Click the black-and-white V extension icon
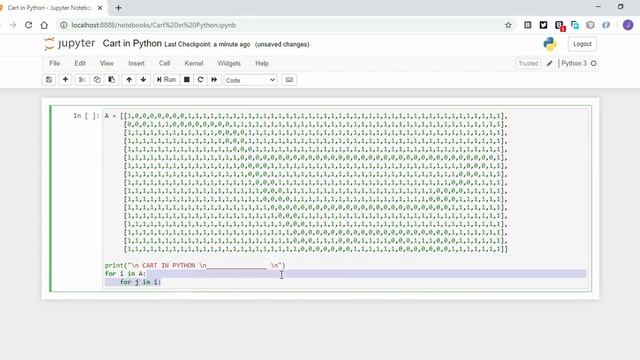Image resolution: width=640 pixels, height=360 pixels. coord(543,25)
